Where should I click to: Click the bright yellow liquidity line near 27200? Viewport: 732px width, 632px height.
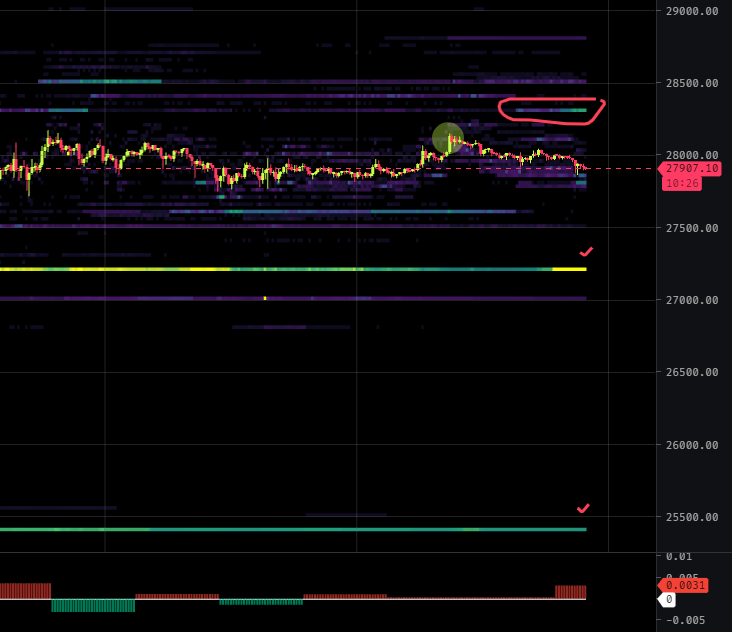click(293, 269)
